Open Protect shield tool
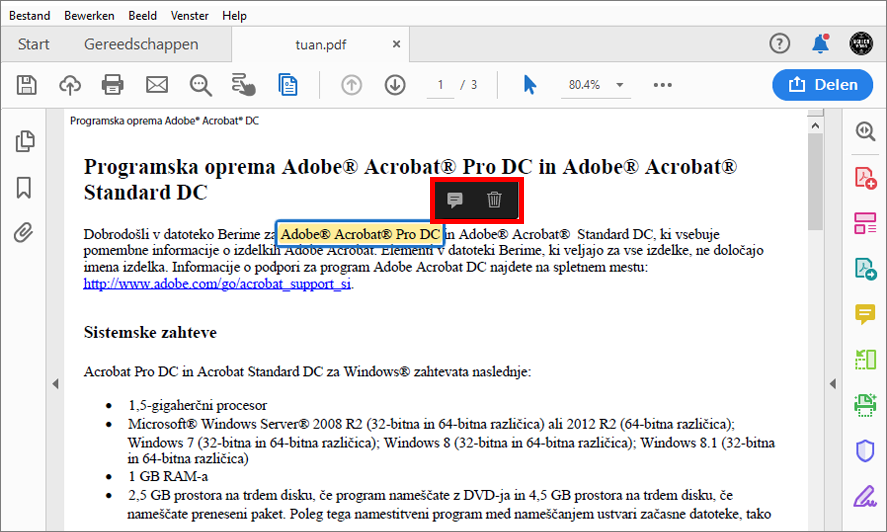 point(865,451)
